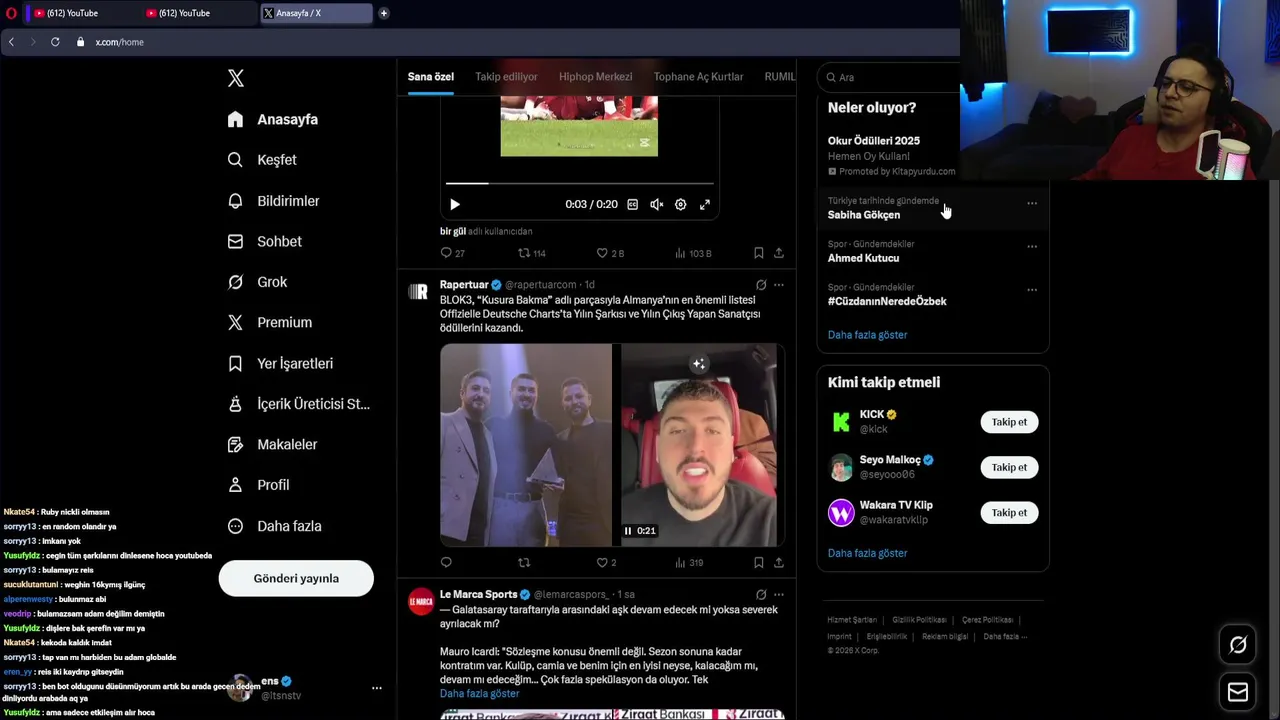1280x720 pixels.
Task: Seek on the video progress bar
Action: tap(579, 183)
